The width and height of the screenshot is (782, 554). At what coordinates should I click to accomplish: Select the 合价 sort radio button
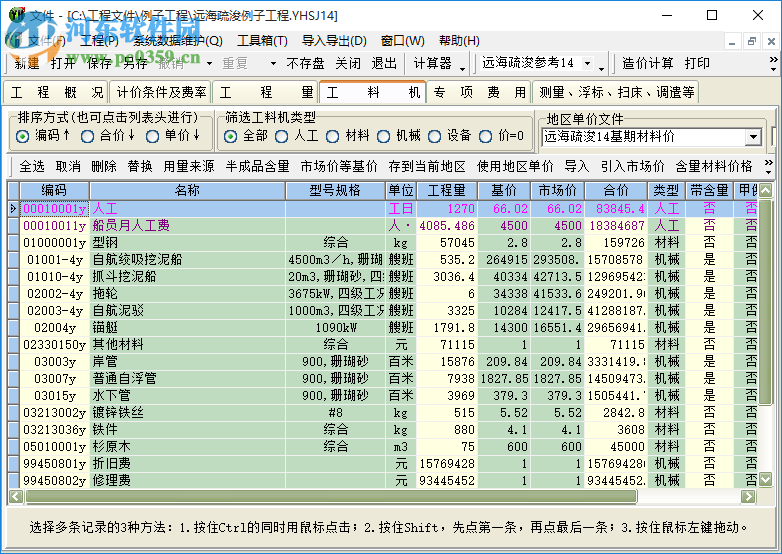pyautogui.click(x=87, y=136)
